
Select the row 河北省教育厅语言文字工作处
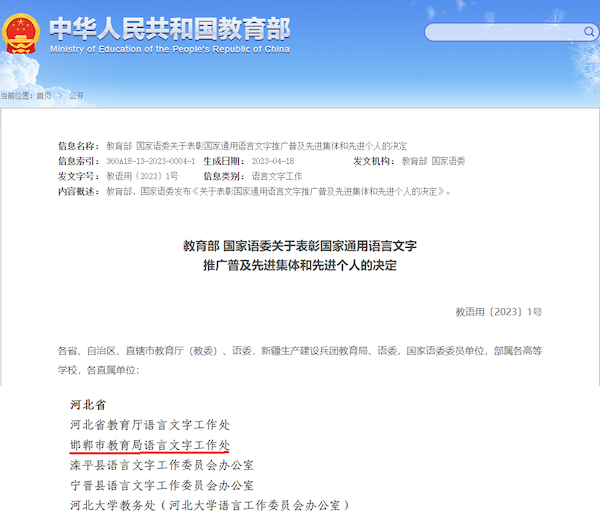(150, 425)
